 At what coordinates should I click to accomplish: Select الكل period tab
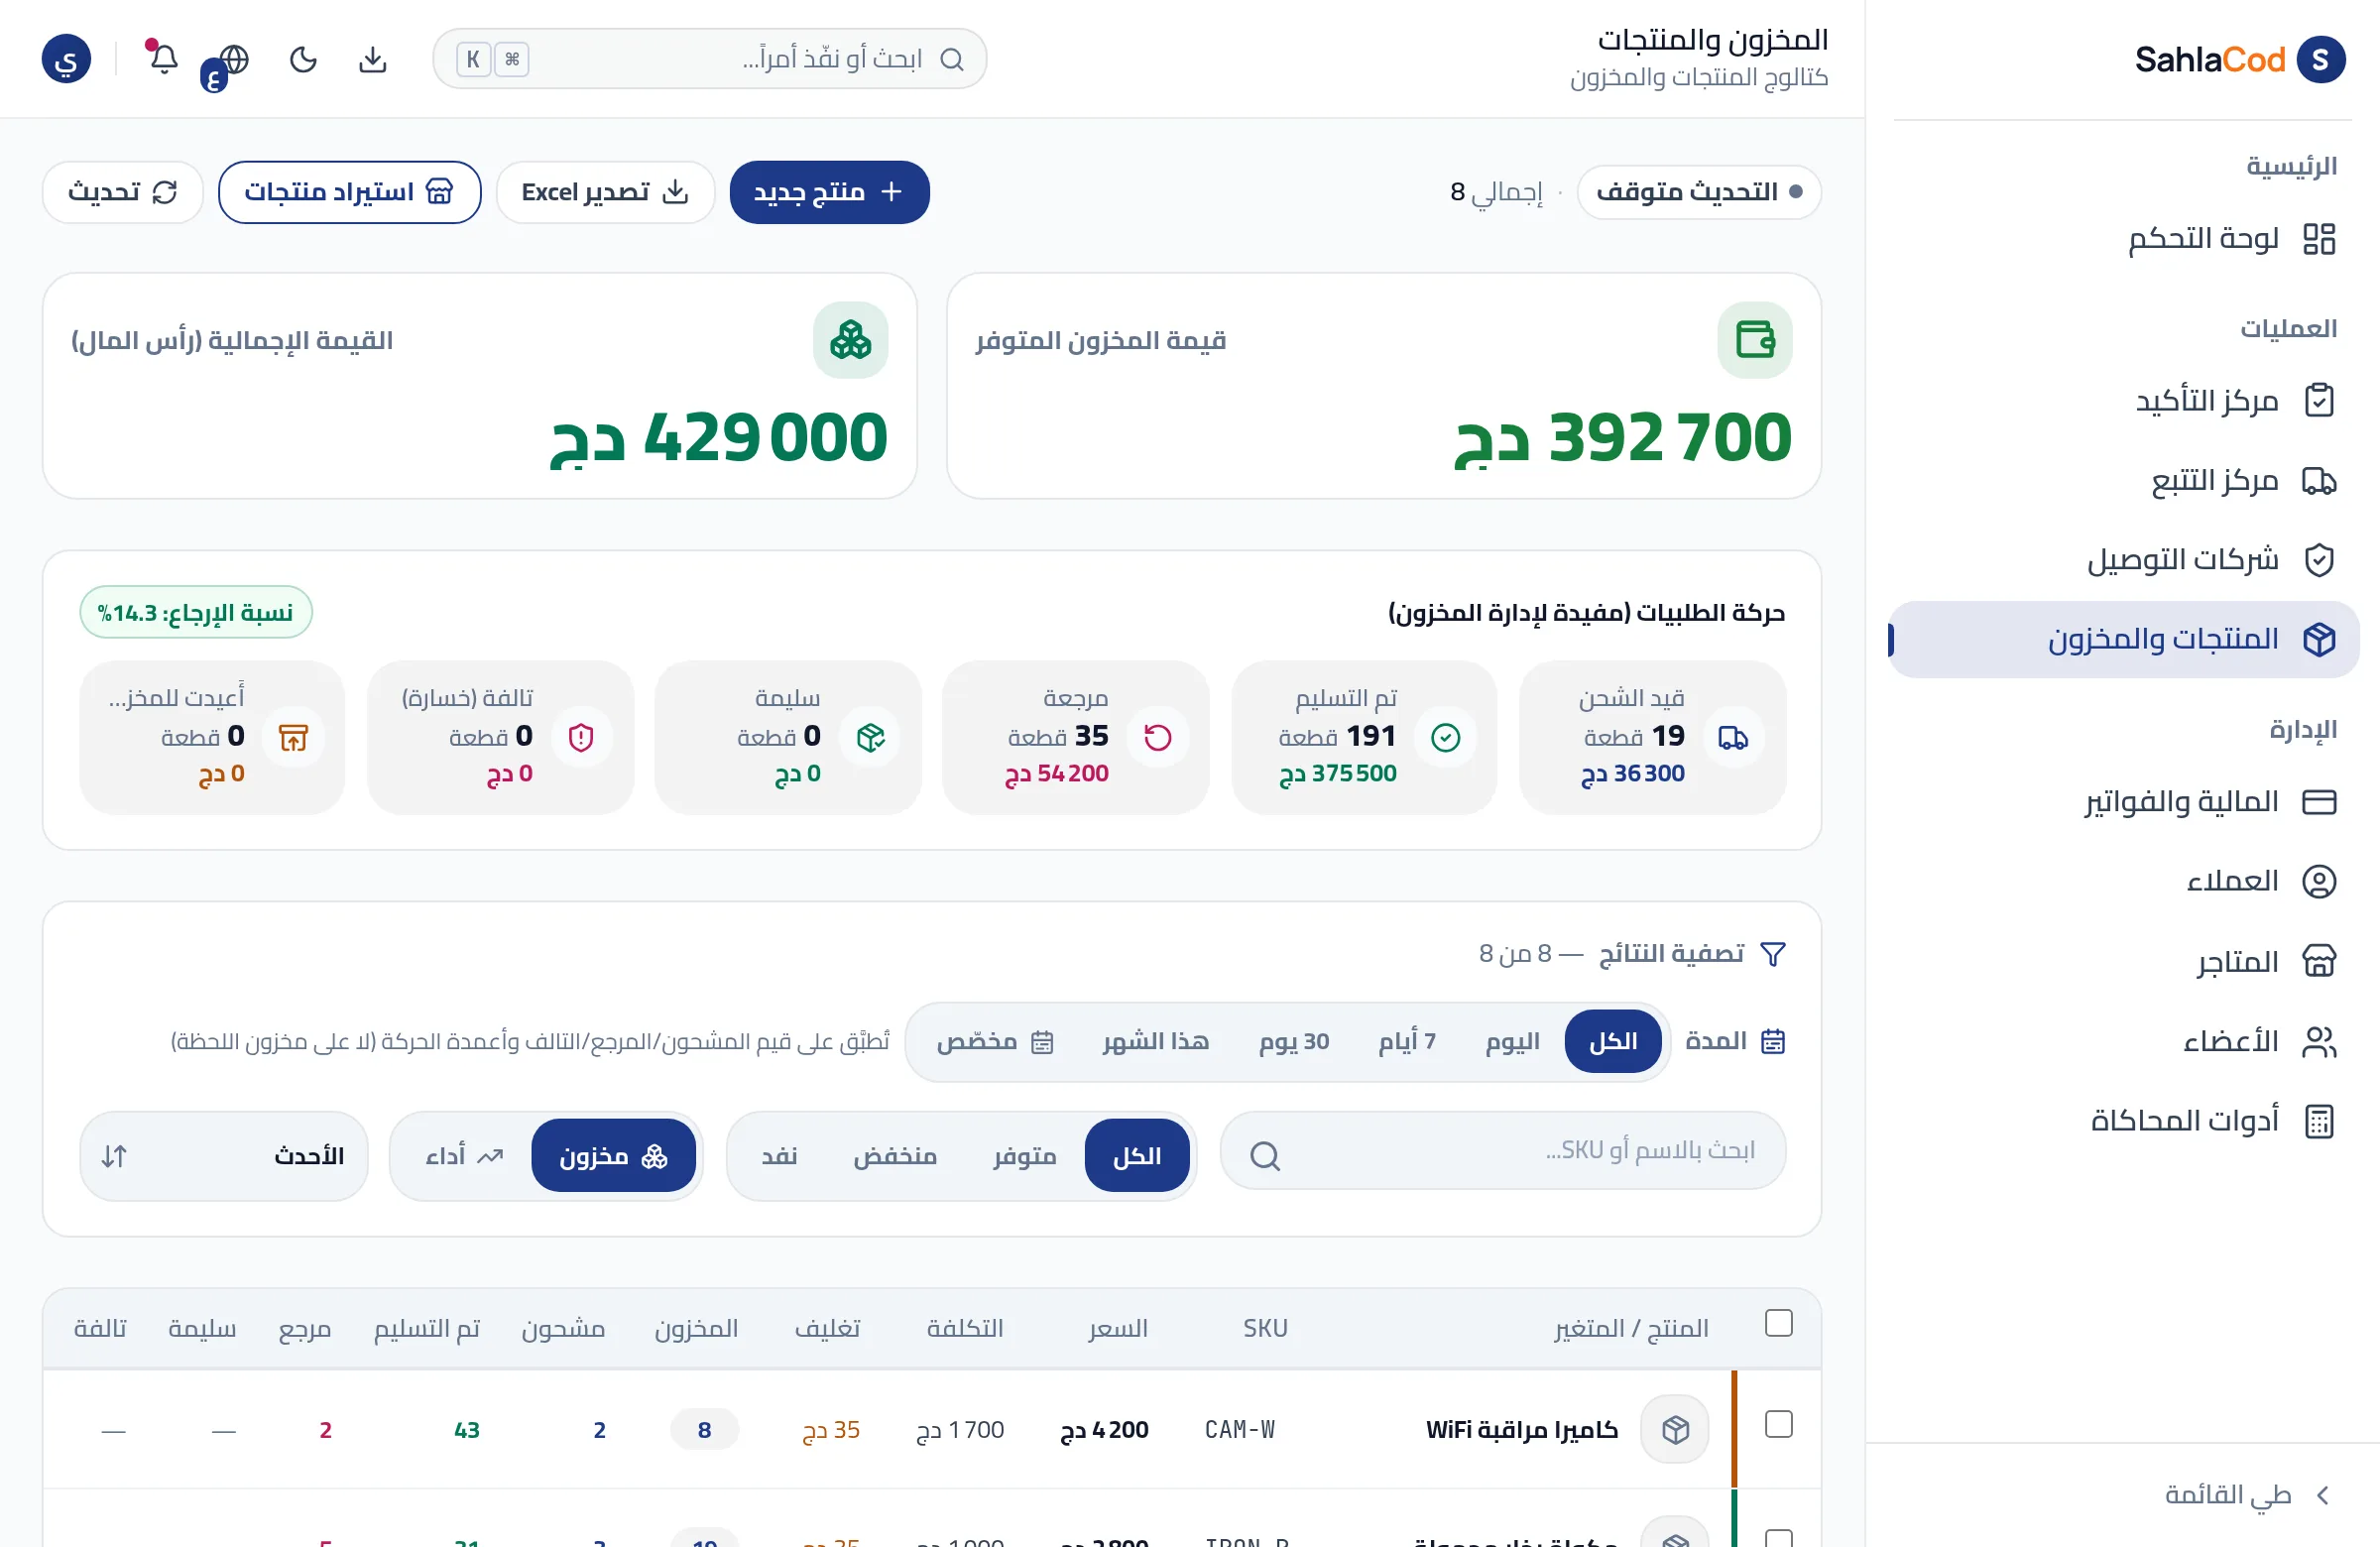(x=1613, y=1041)
